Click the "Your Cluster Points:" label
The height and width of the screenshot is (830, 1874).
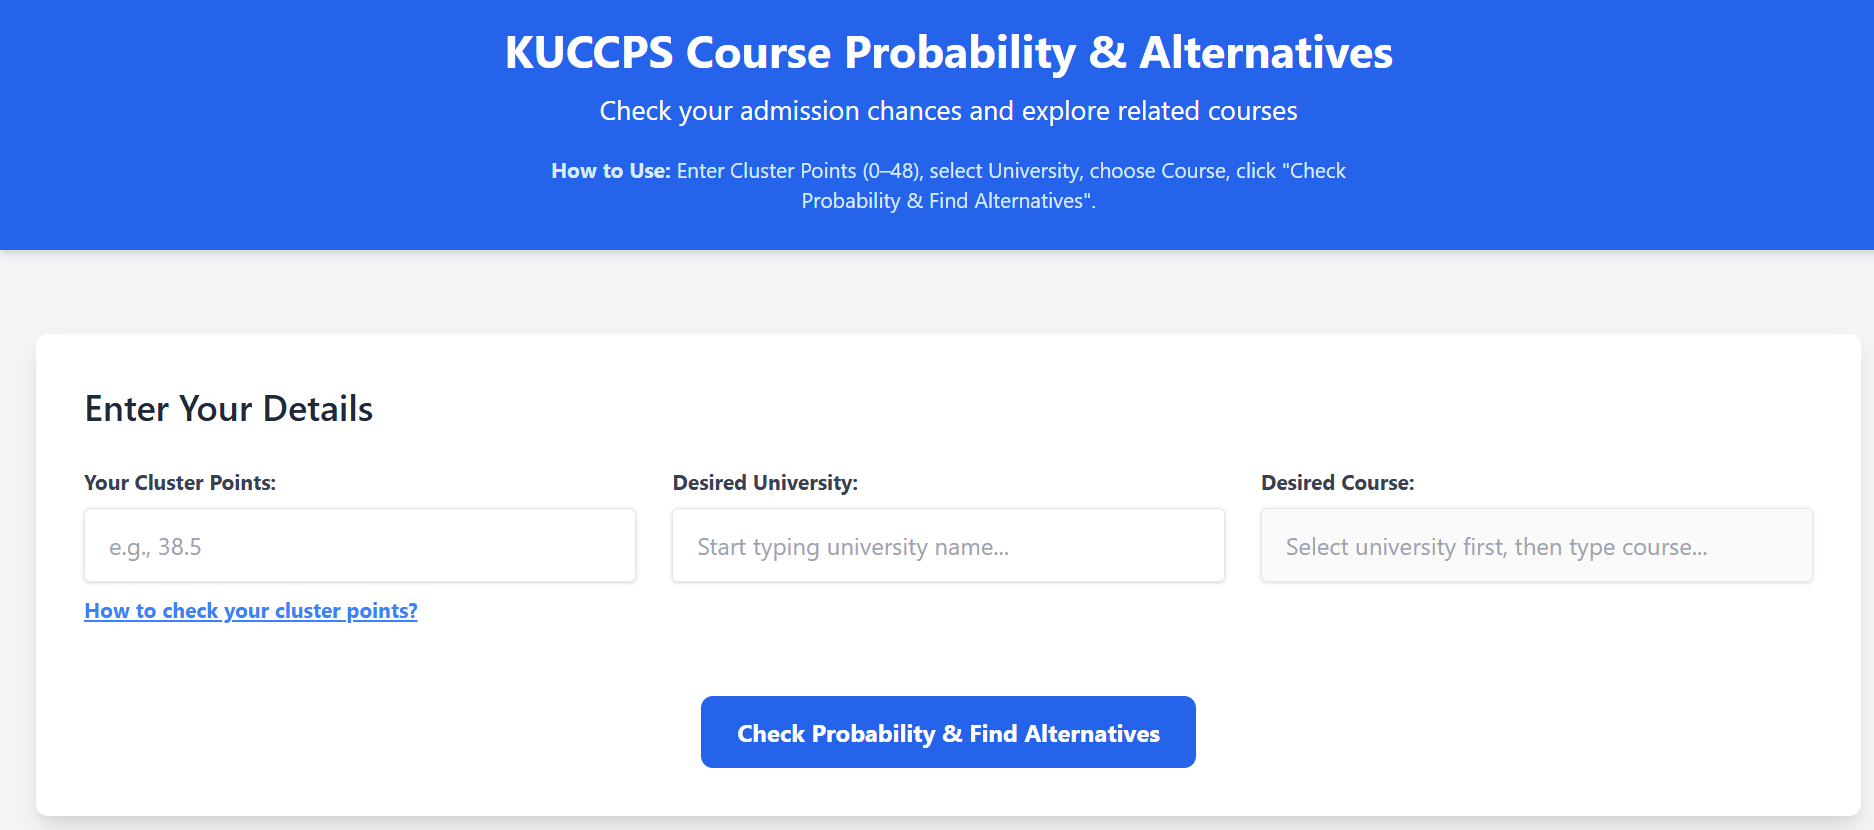pos(180,482)
